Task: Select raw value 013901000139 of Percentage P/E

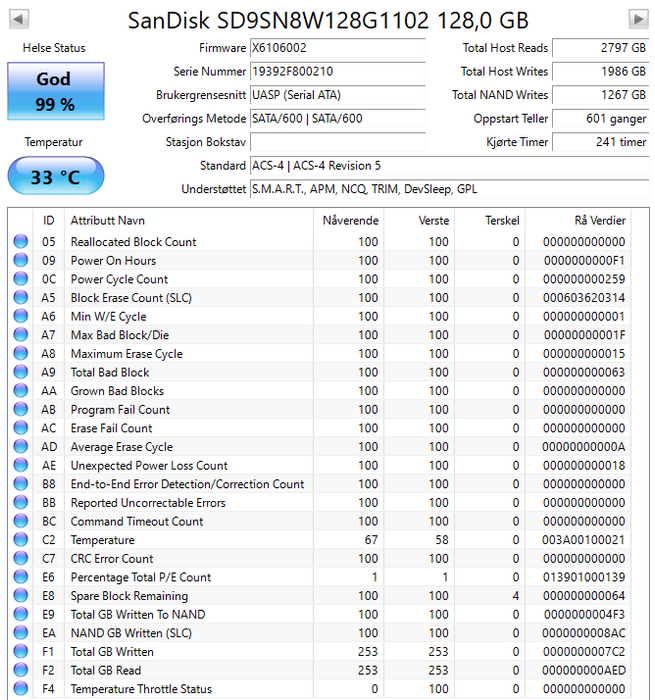Action: click(x=584, y=577)
